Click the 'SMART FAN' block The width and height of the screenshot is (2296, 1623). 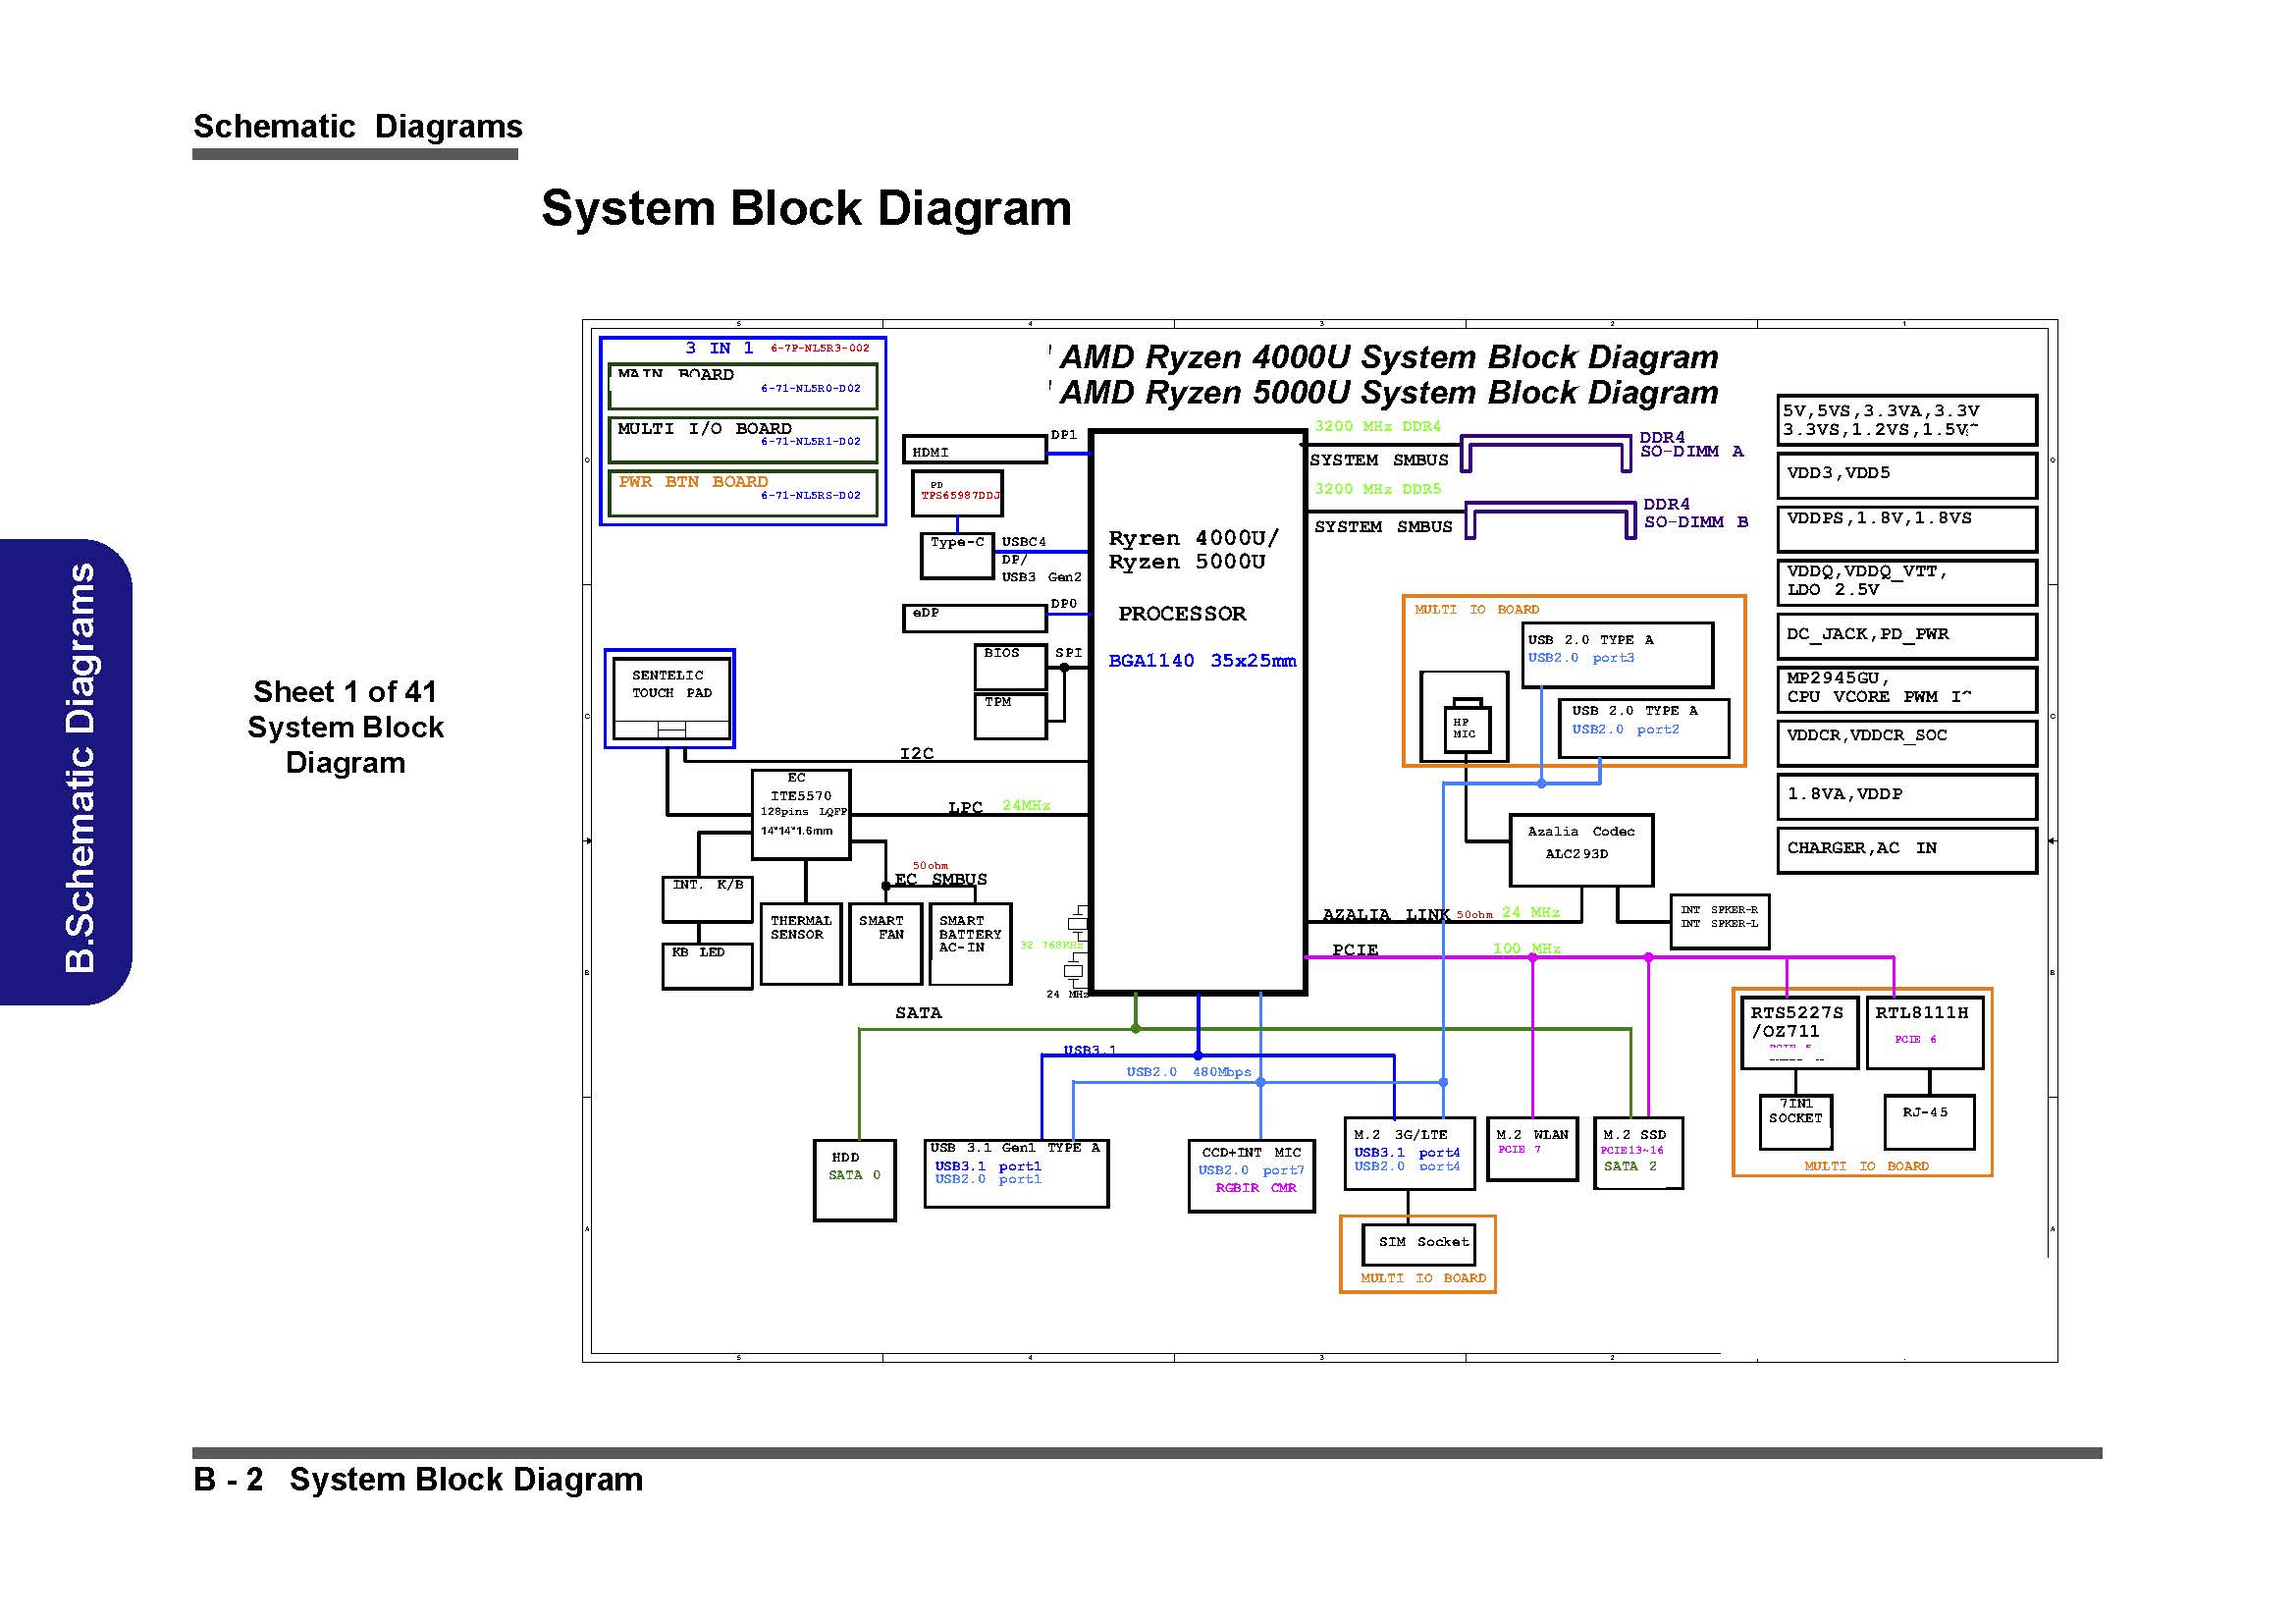point(885,944)
